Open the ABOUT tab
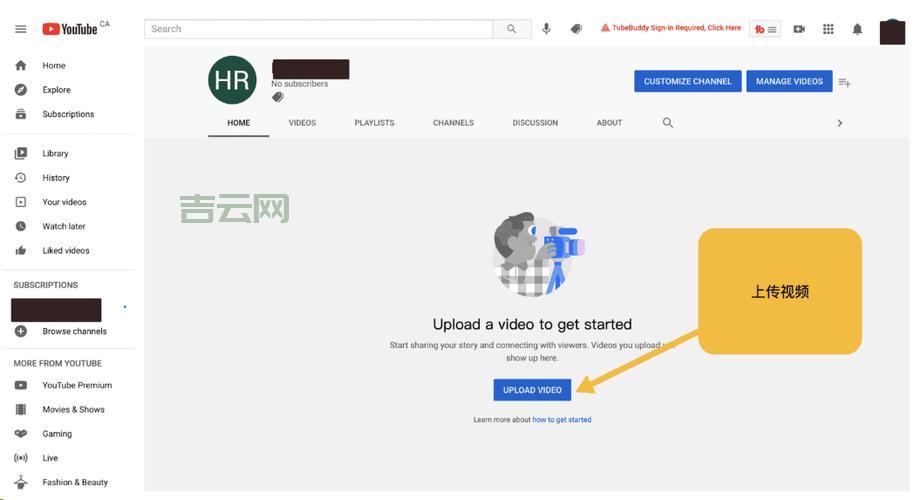914x500 pixels. coord(609,123)
